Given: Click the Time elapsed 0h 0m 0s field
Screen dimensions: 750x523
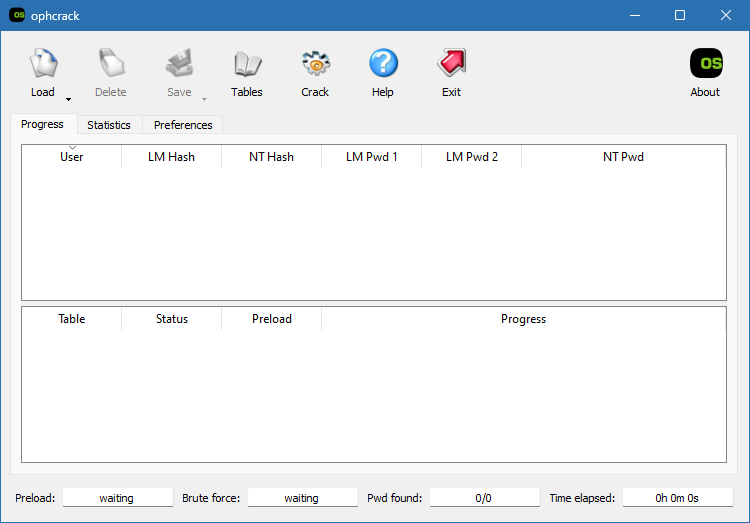Looking at the screenshot, I should tap(677, 498).
